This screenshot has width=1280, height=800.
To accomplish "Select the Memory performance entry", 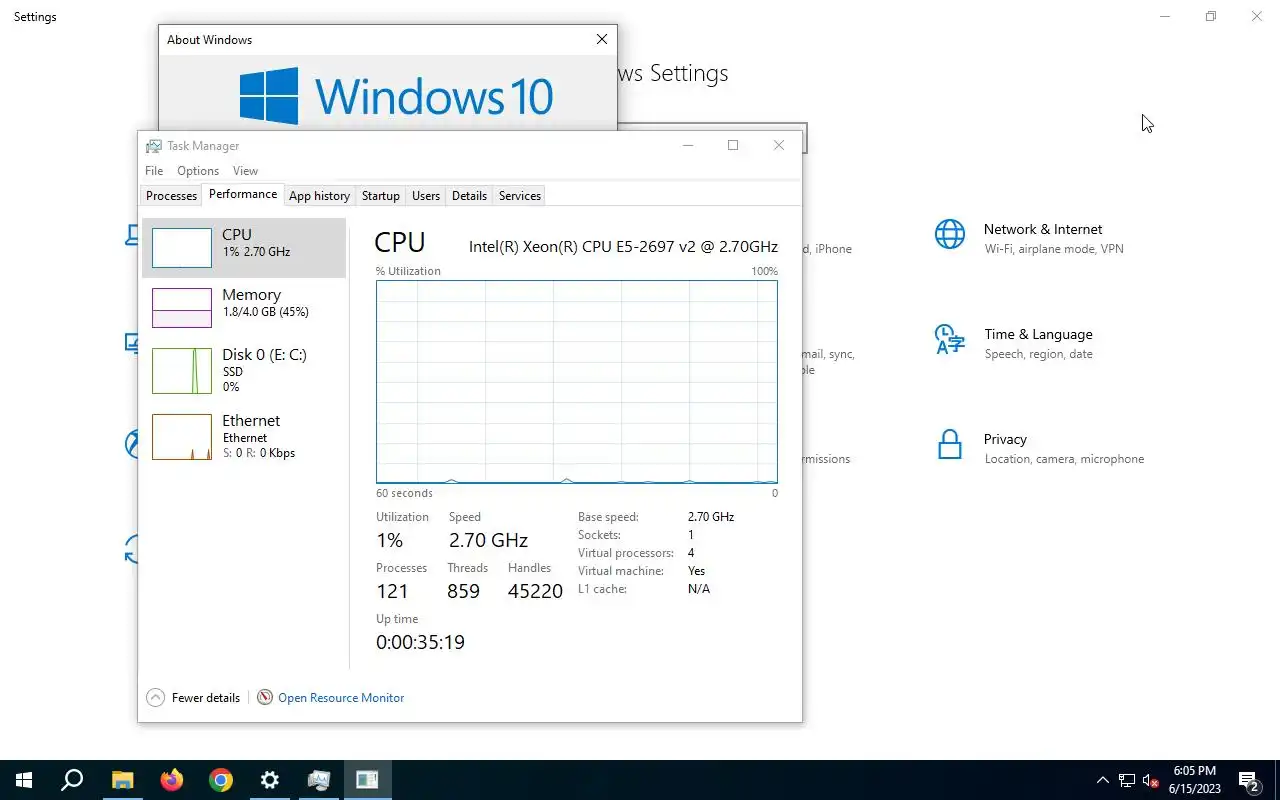I will click(x=244, y=307).
